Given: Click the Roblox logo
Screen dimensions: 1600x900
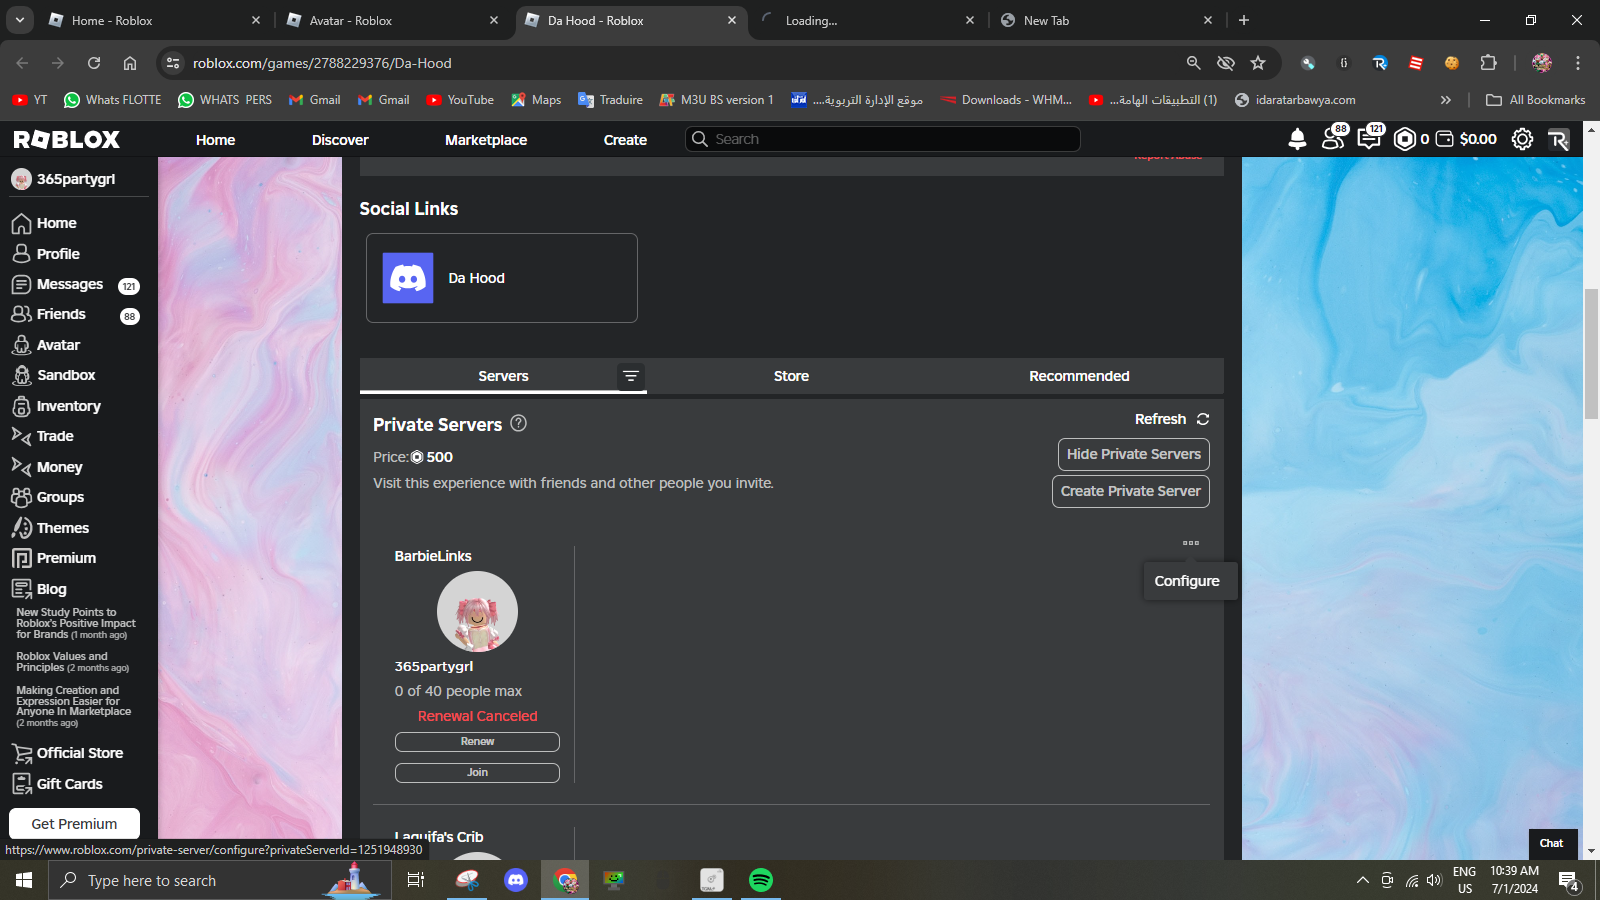Looking at the screenshot, I should (67, 139).
